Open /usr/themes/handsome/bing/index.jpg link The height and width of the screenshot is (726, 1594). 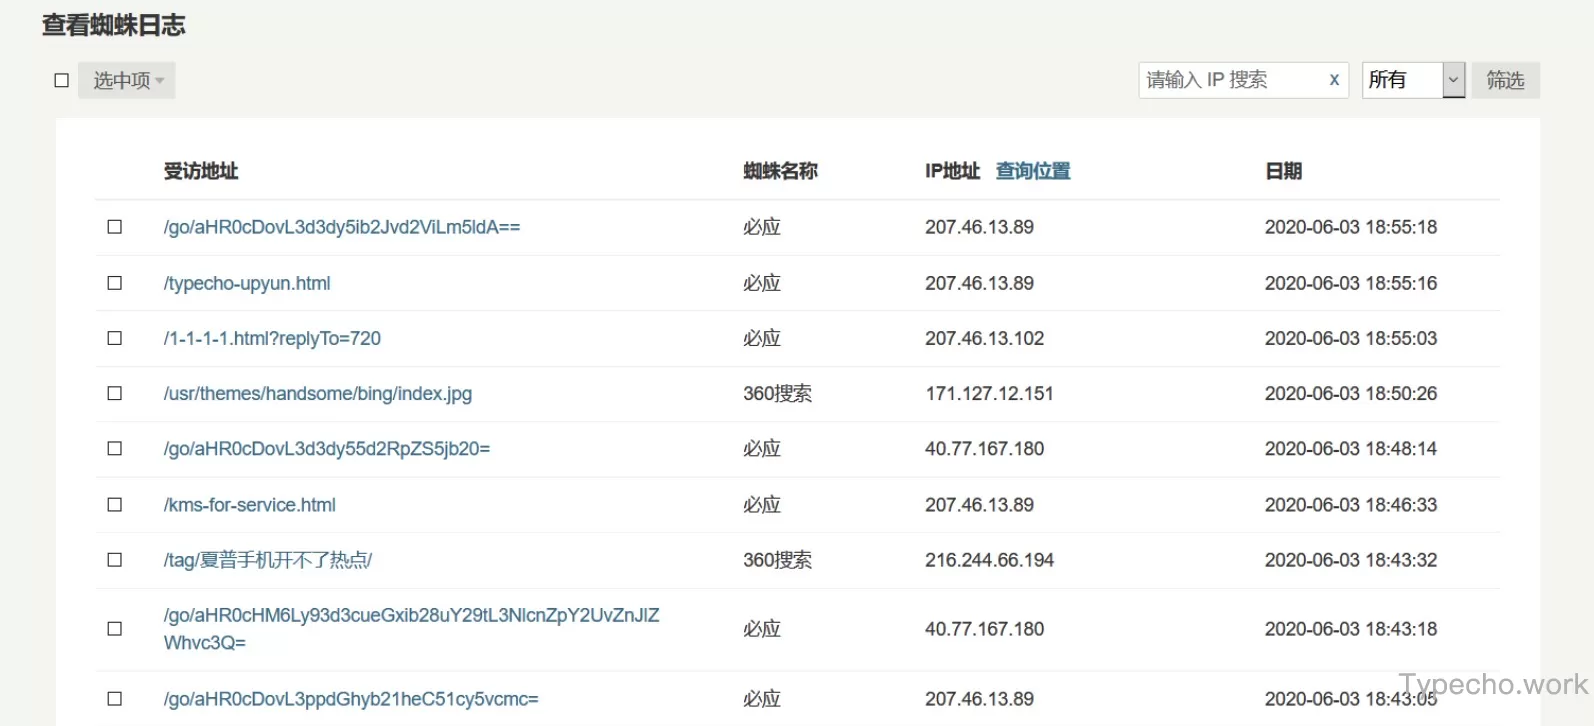(317, 393)
